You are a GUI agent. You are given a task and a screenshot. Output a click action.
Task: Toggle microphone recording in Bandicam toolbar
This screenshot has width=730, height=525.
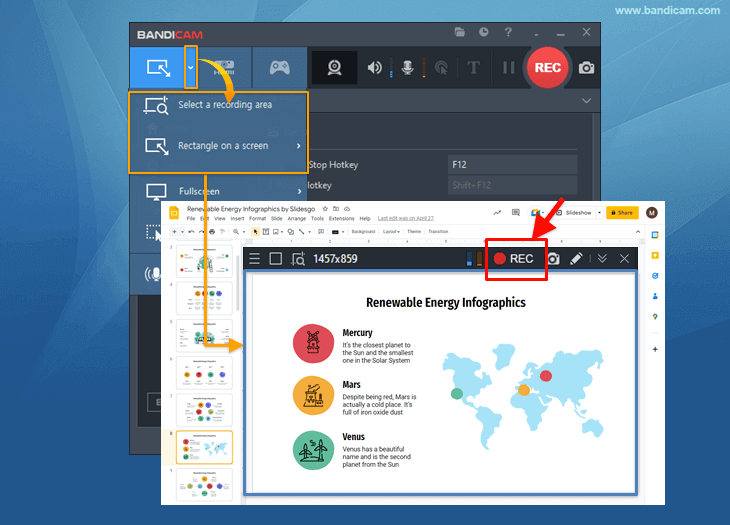[408, 68]
